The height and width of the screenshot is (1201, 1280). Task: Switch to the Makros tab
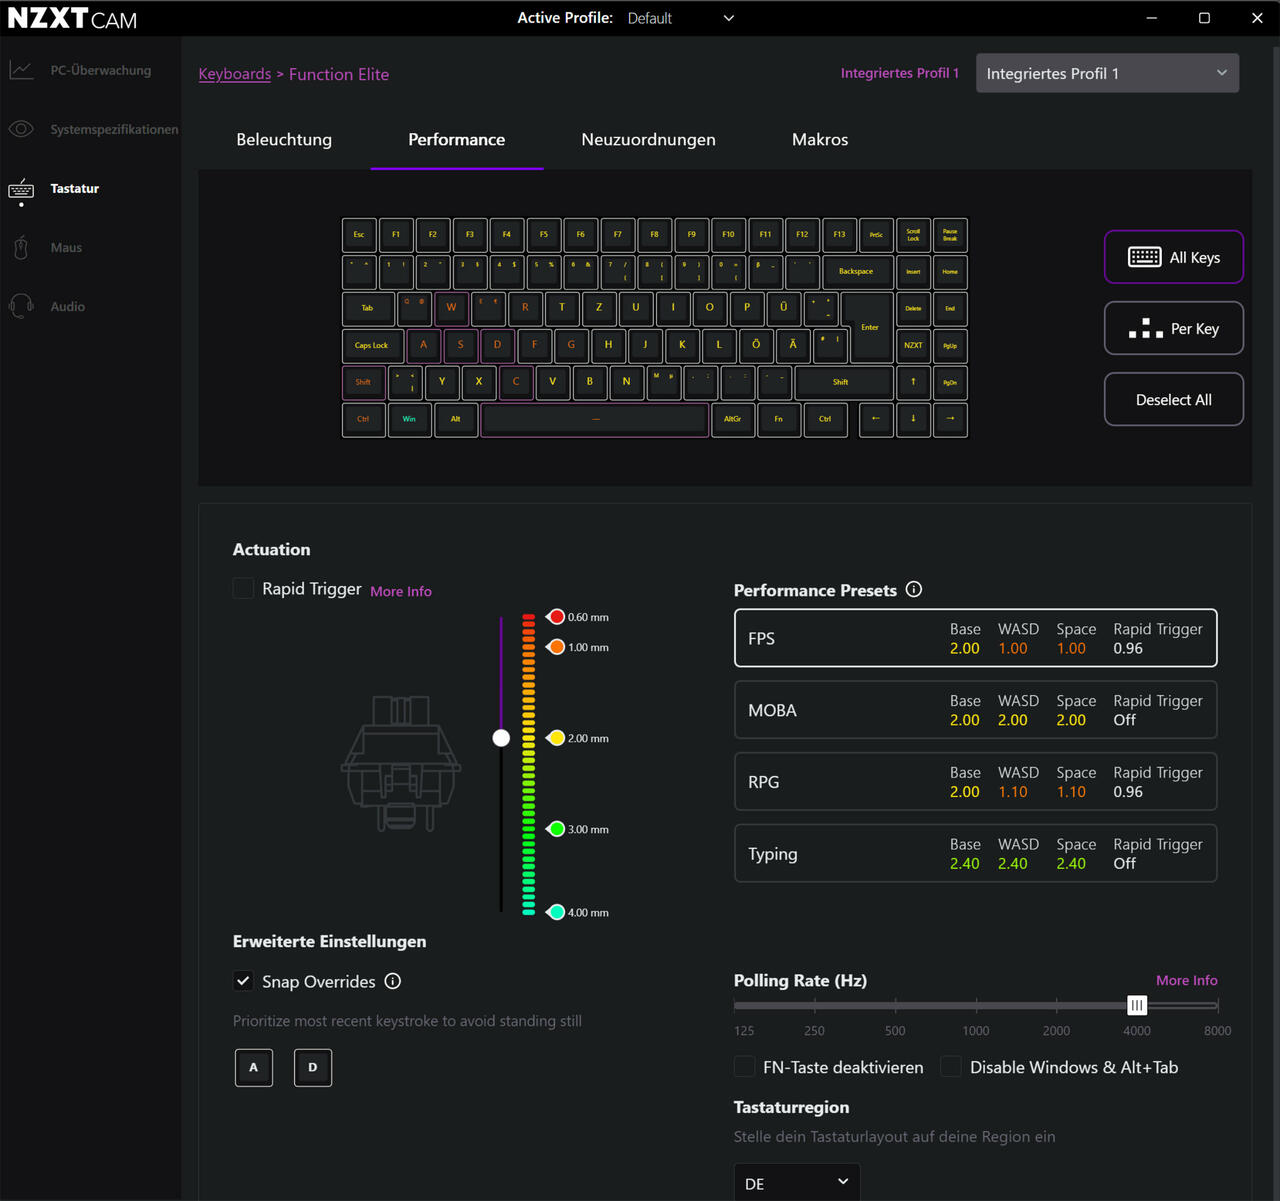[819, 140]
